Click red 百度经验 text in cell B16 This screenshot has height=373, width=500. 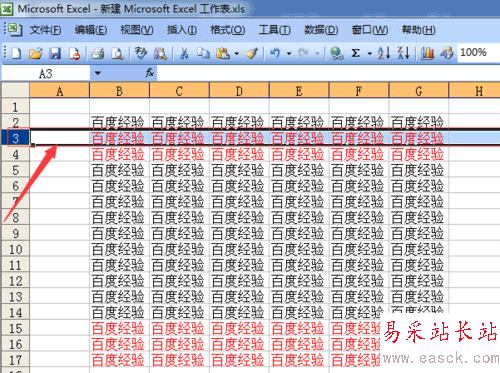tap(118, 344)
